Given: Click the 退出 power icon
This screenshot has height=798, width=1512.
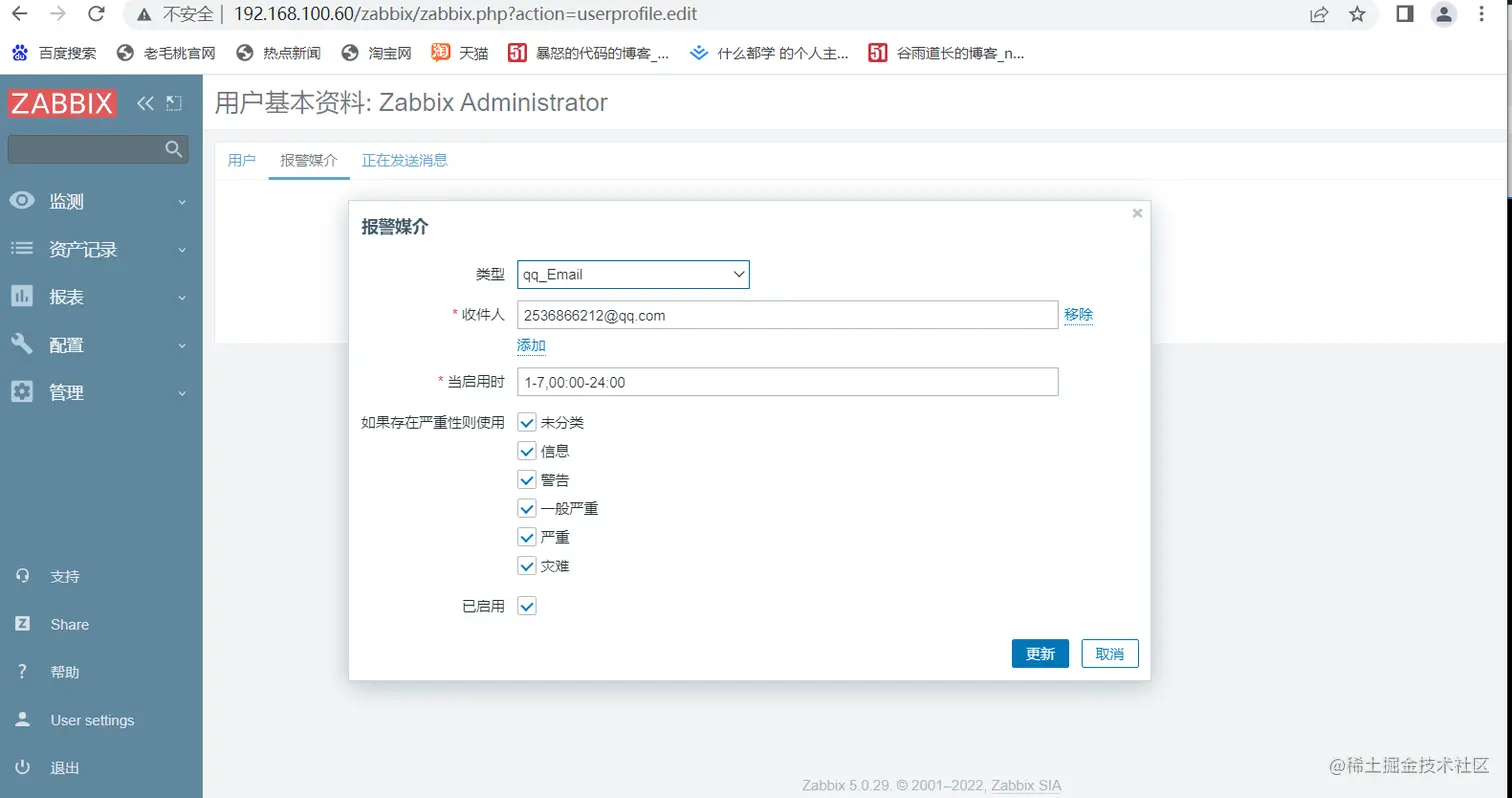Looking at the screenshot, I should click(x=22, y=768).
